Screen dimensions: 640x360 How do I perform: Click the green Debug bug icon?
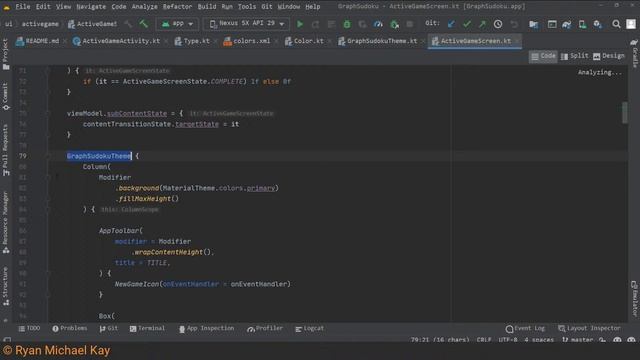[x=347, y=24]
